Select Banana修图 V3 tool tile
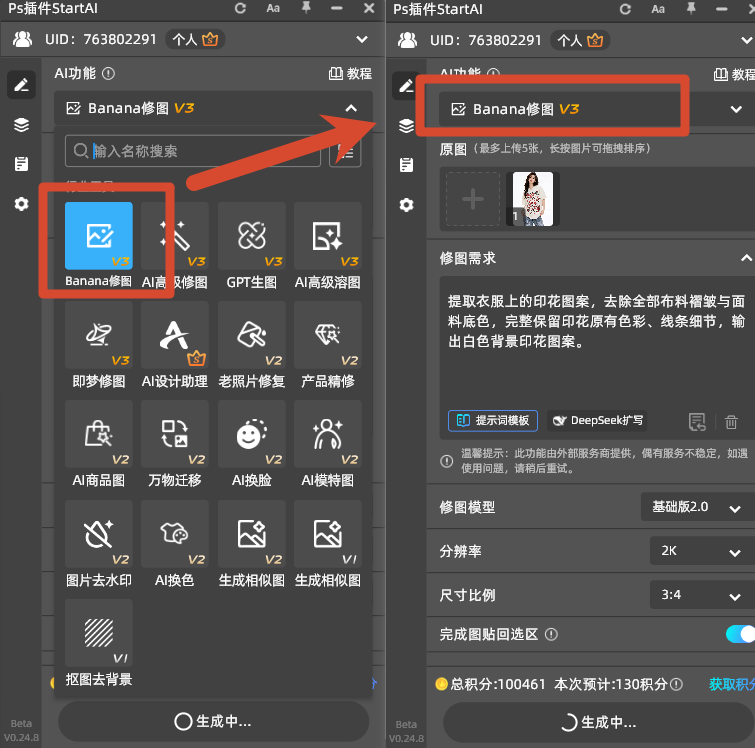 click(x=99, y=236)
